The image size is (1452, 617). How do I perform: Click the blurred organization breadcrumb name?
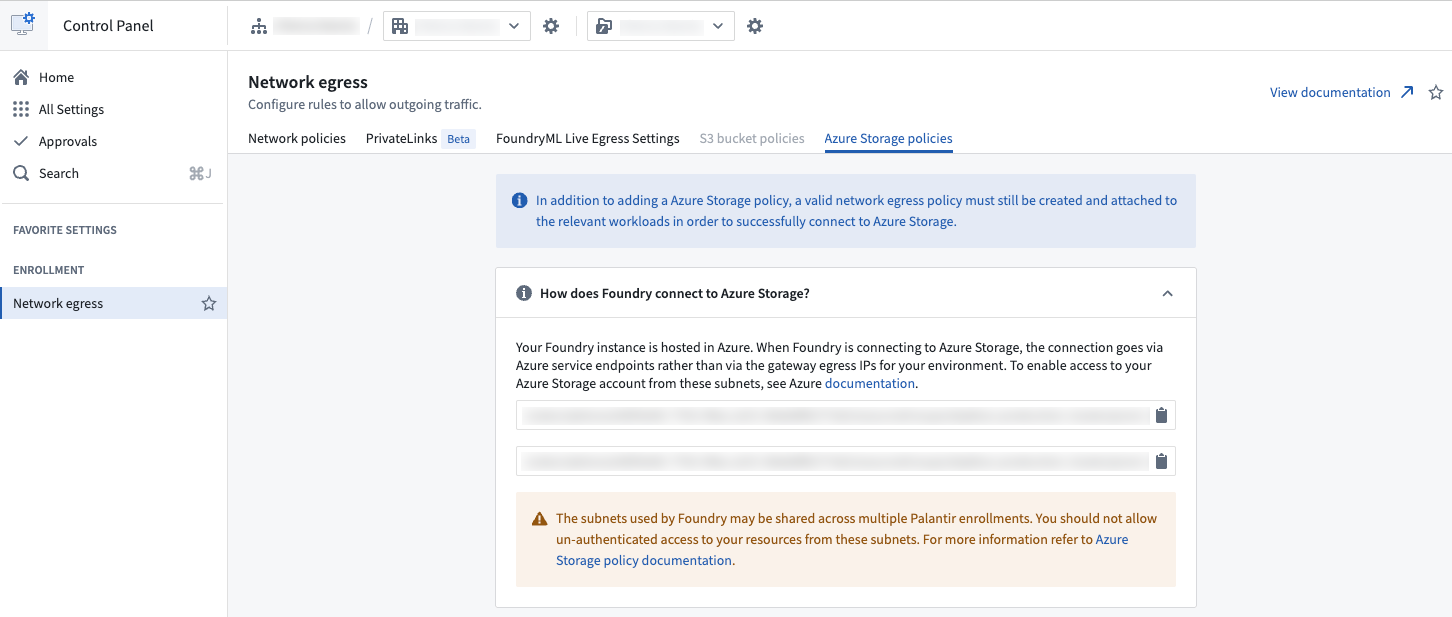[316, 26]
